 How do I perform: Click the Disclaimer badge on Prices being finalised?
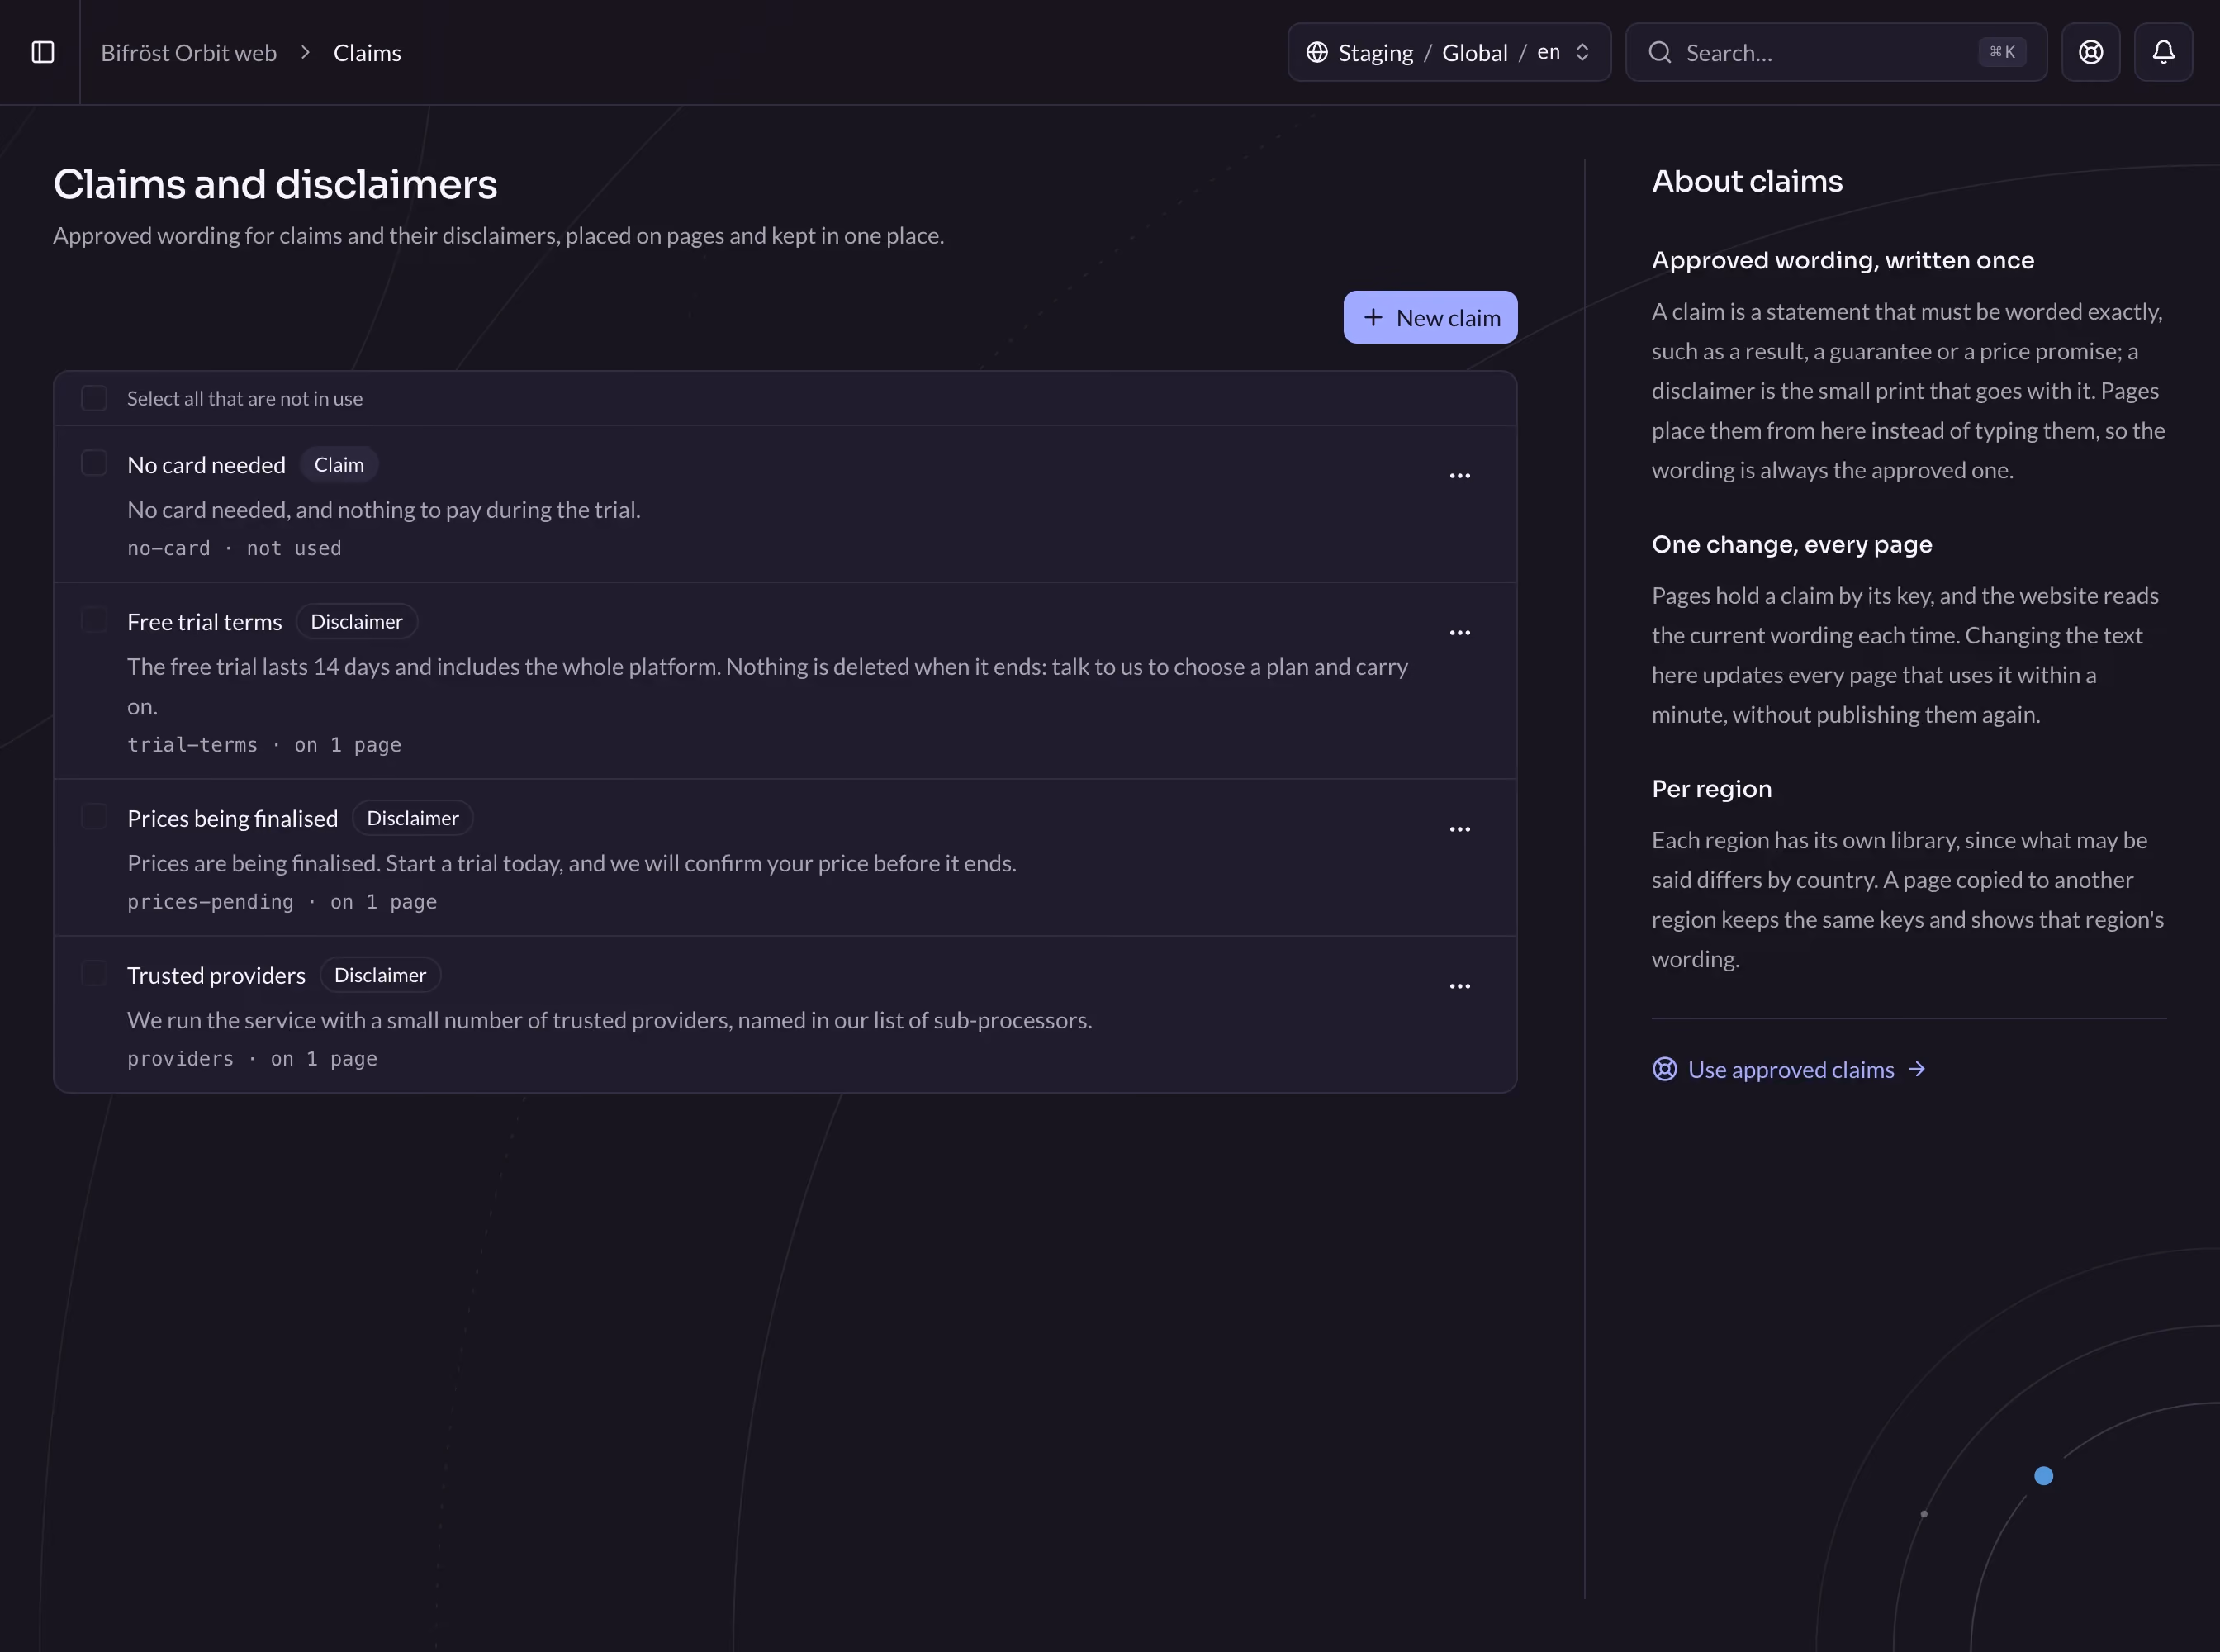[x=413, y=819]
